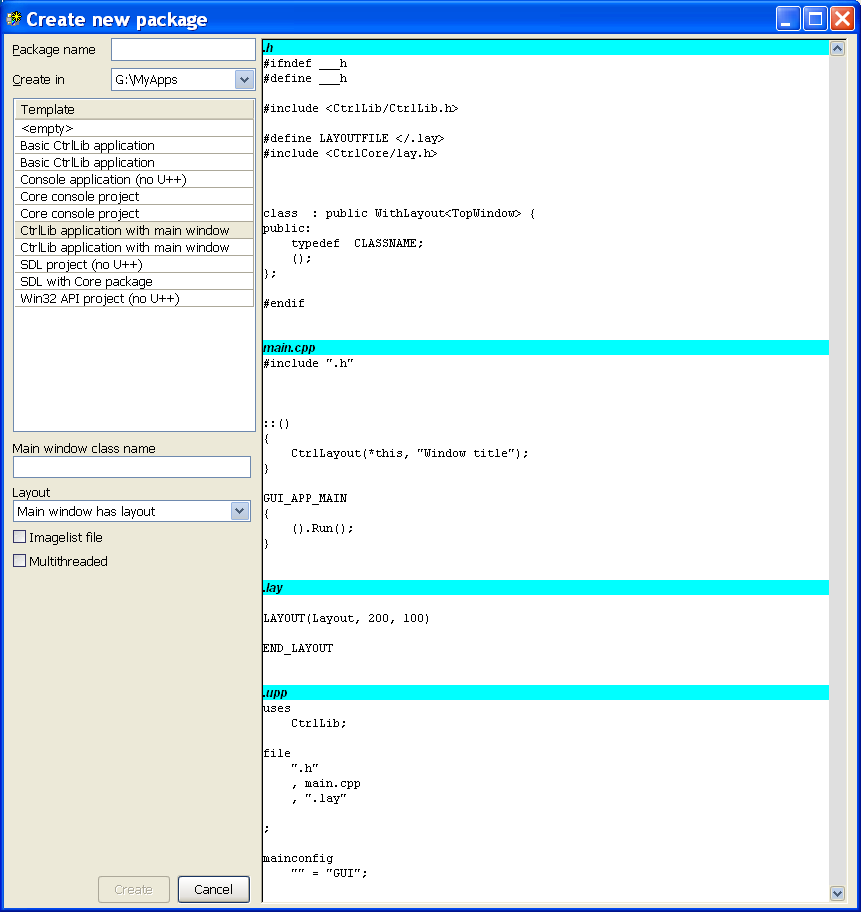The height and width of the screenshot is (912, 861).
Task: Click the Main window class name field
Action: click(132, 467)
